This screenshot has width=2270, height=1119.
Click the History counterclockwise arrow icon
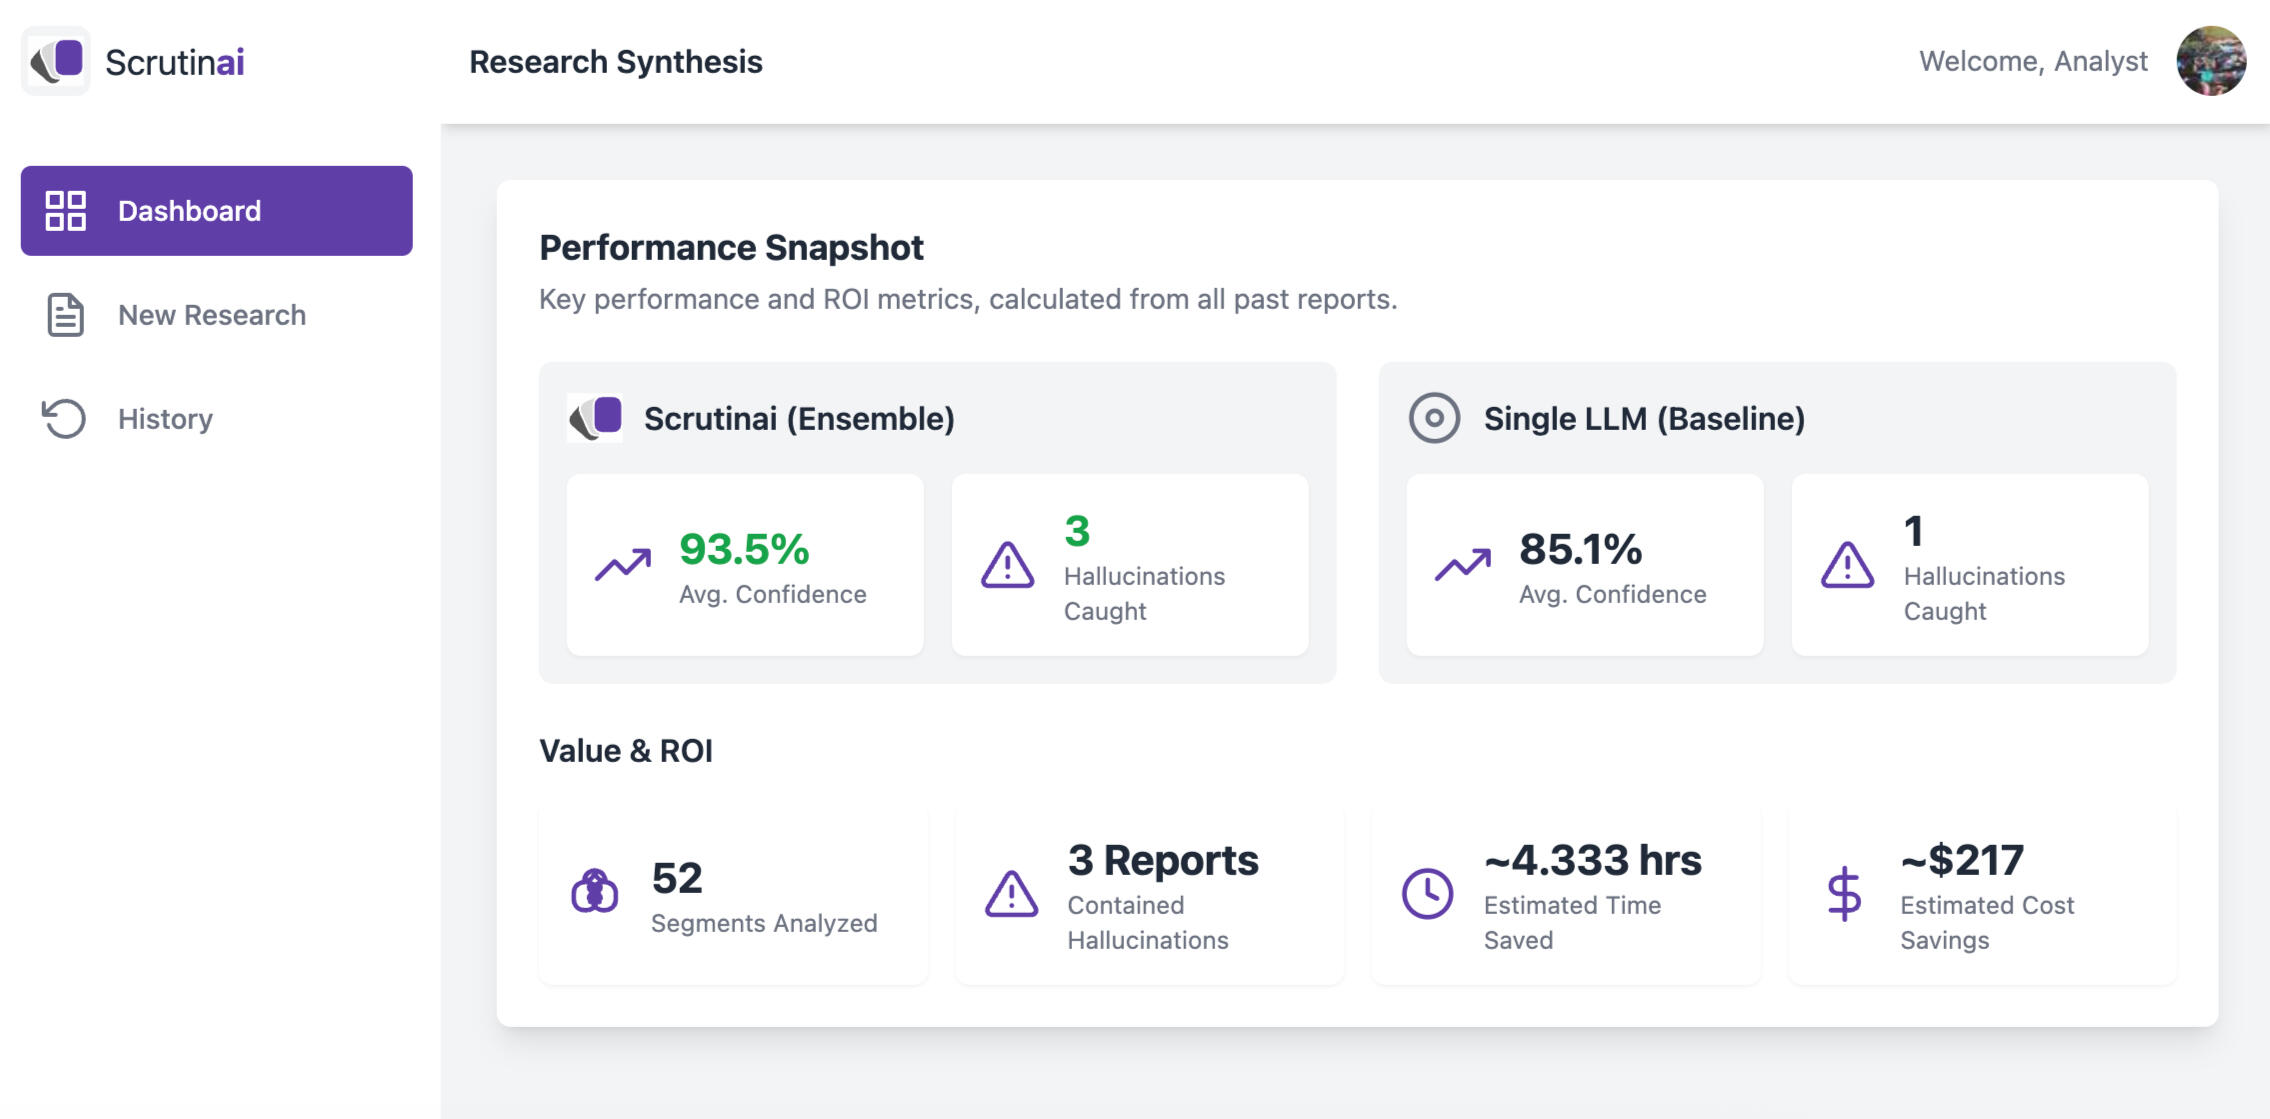[64, 419]
